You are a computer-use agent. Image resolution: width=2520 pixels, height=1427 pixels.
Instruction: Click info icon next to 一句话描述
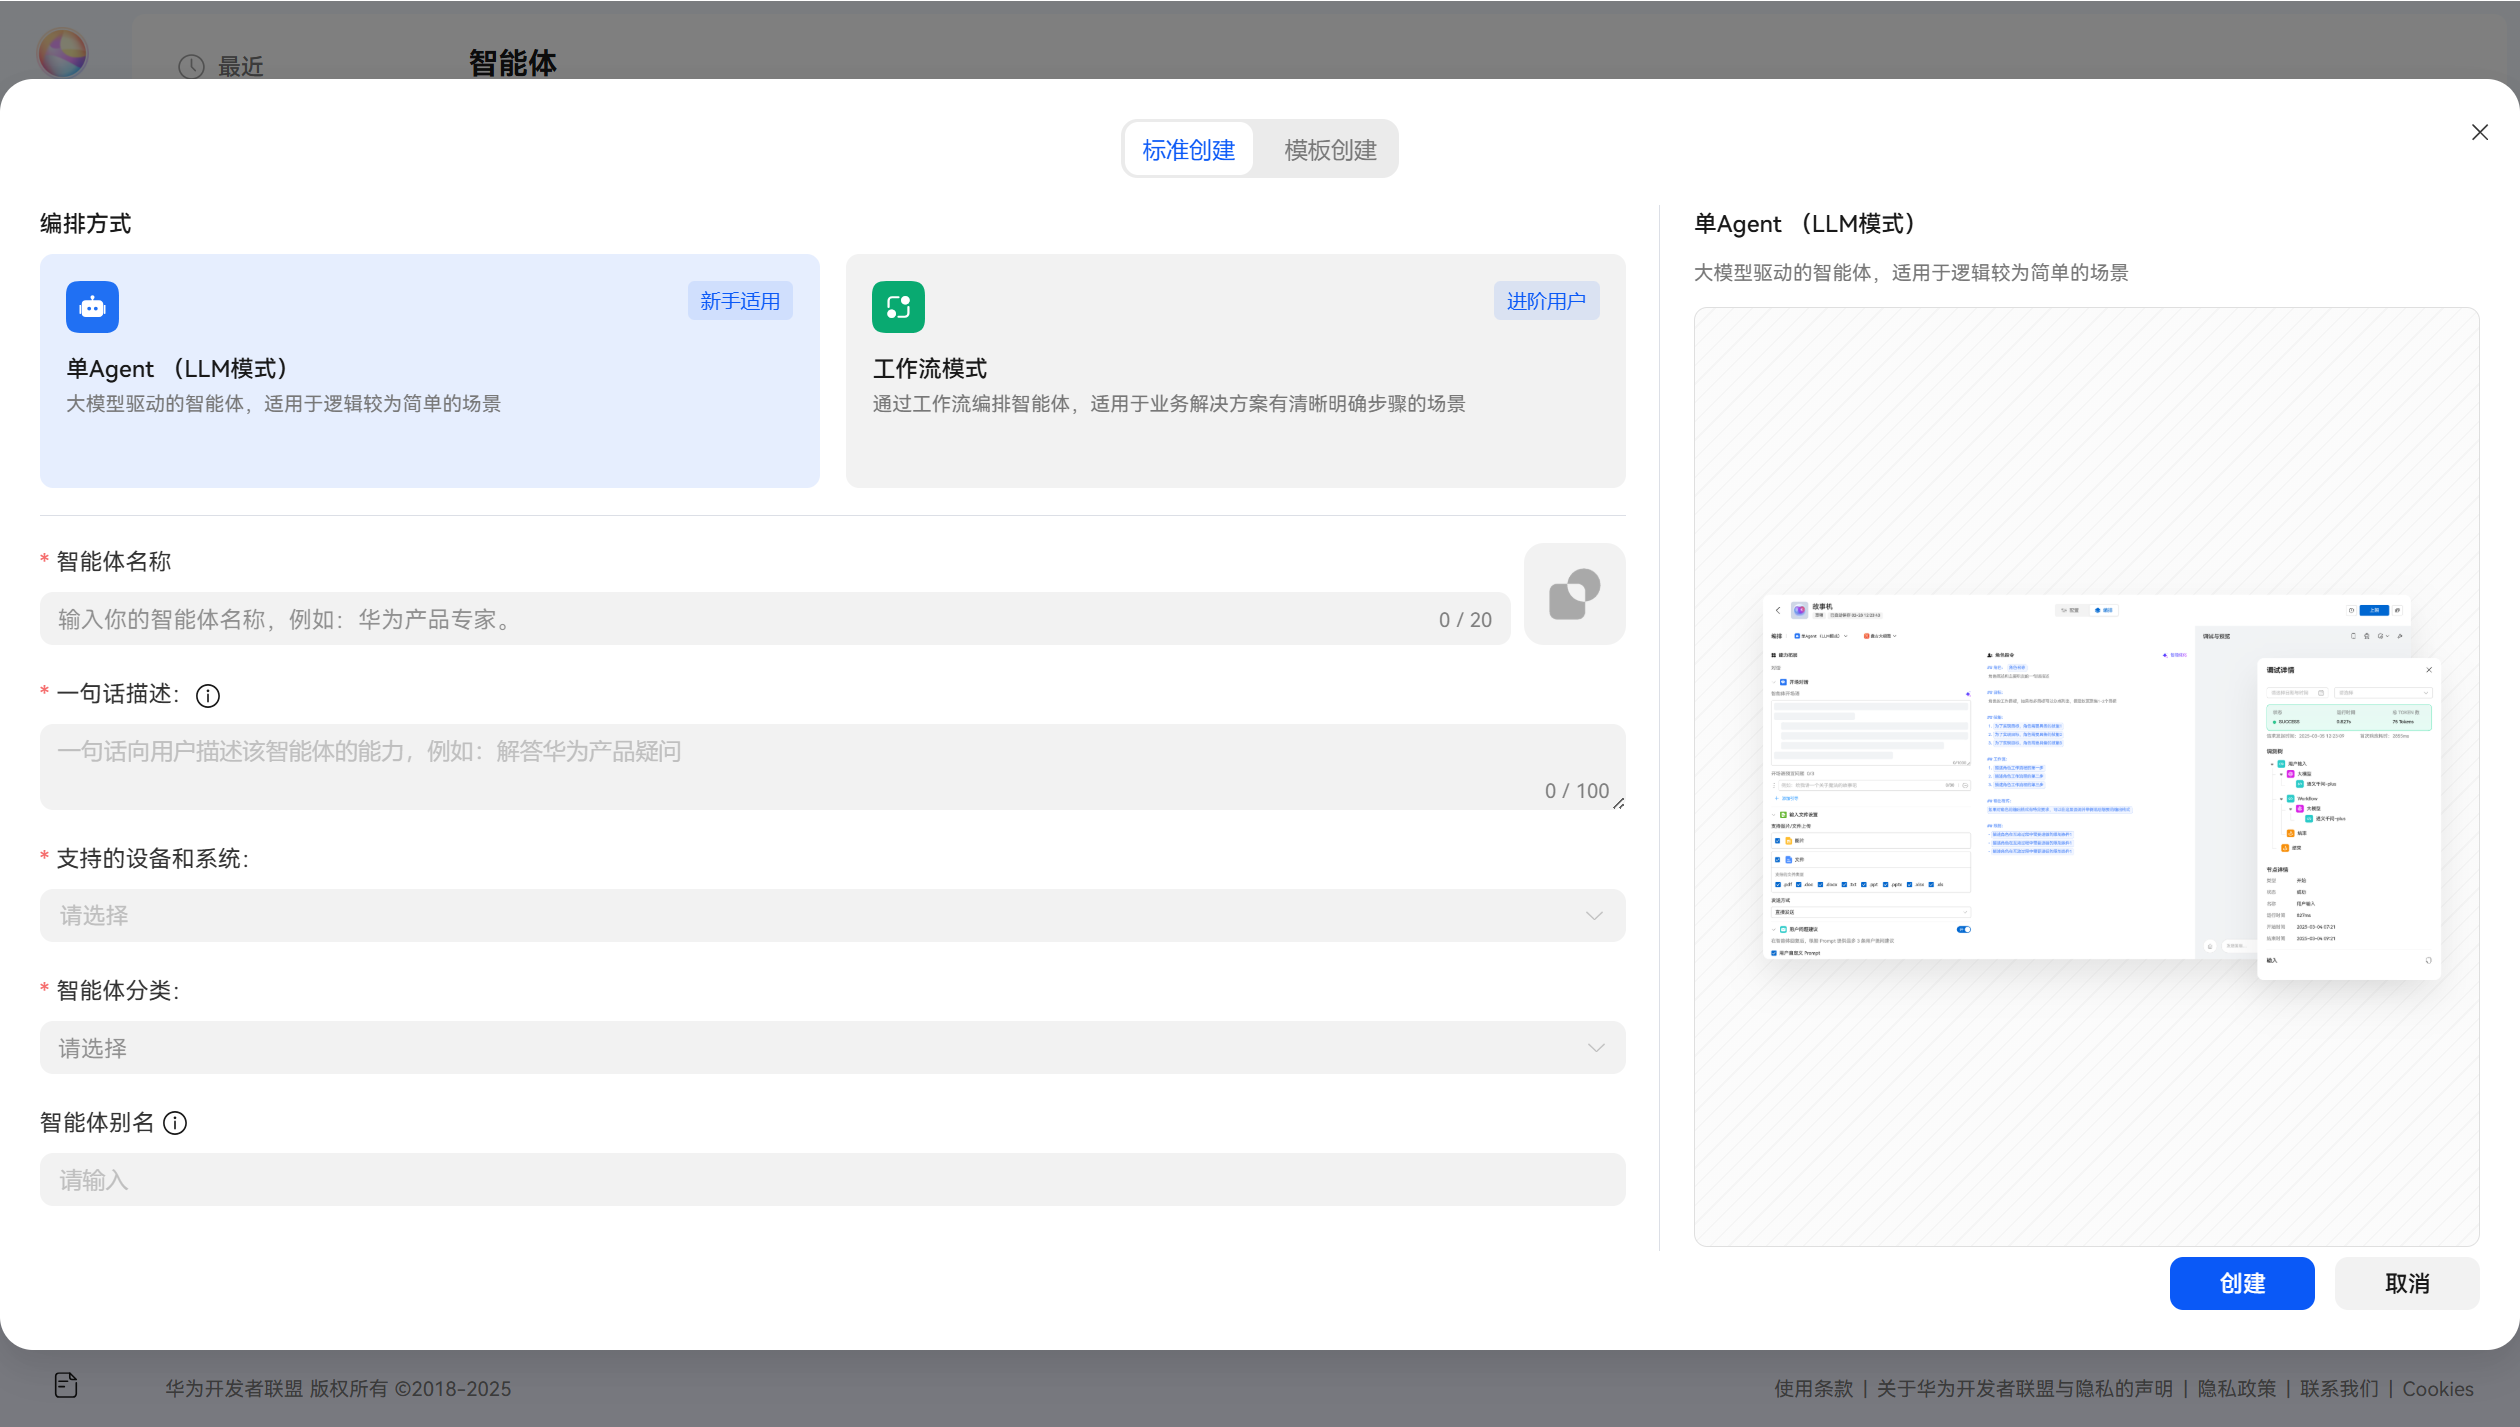pyautogui.click(x=208, y=696)
